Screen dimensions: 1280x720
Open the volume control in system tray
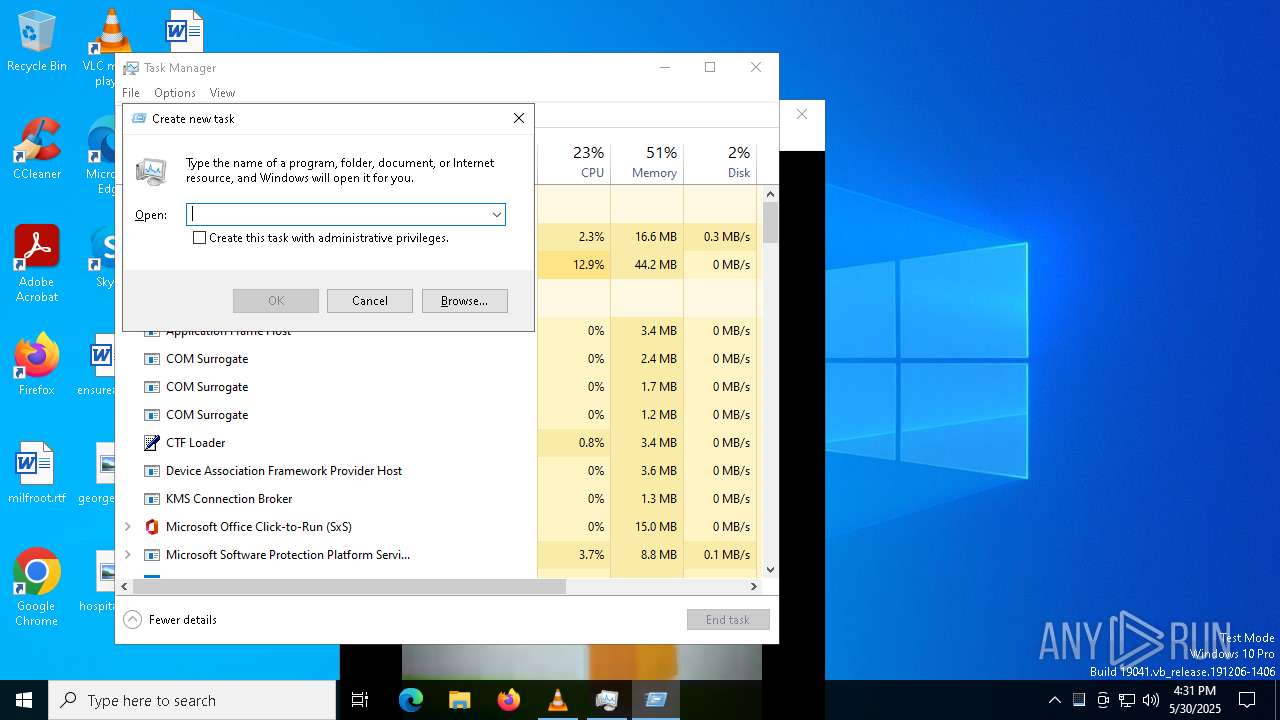pos(1151,700)
